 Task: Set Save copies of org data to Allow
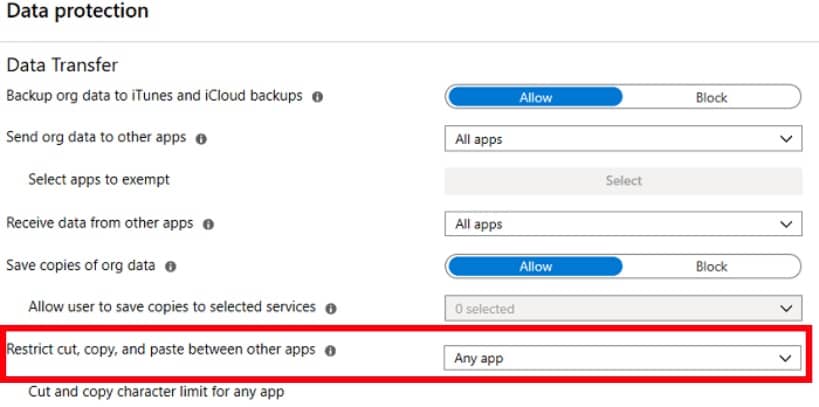(x=535, y=267)
